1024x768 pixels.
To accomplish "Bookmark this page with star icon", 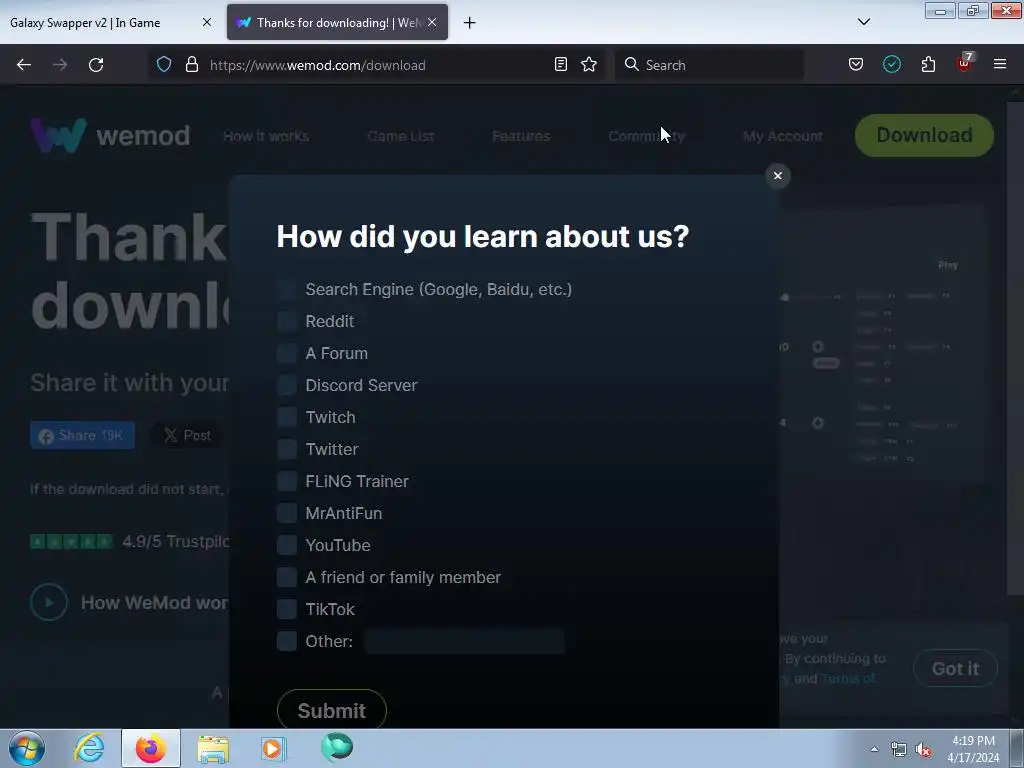I will click(x=589, y=65).
